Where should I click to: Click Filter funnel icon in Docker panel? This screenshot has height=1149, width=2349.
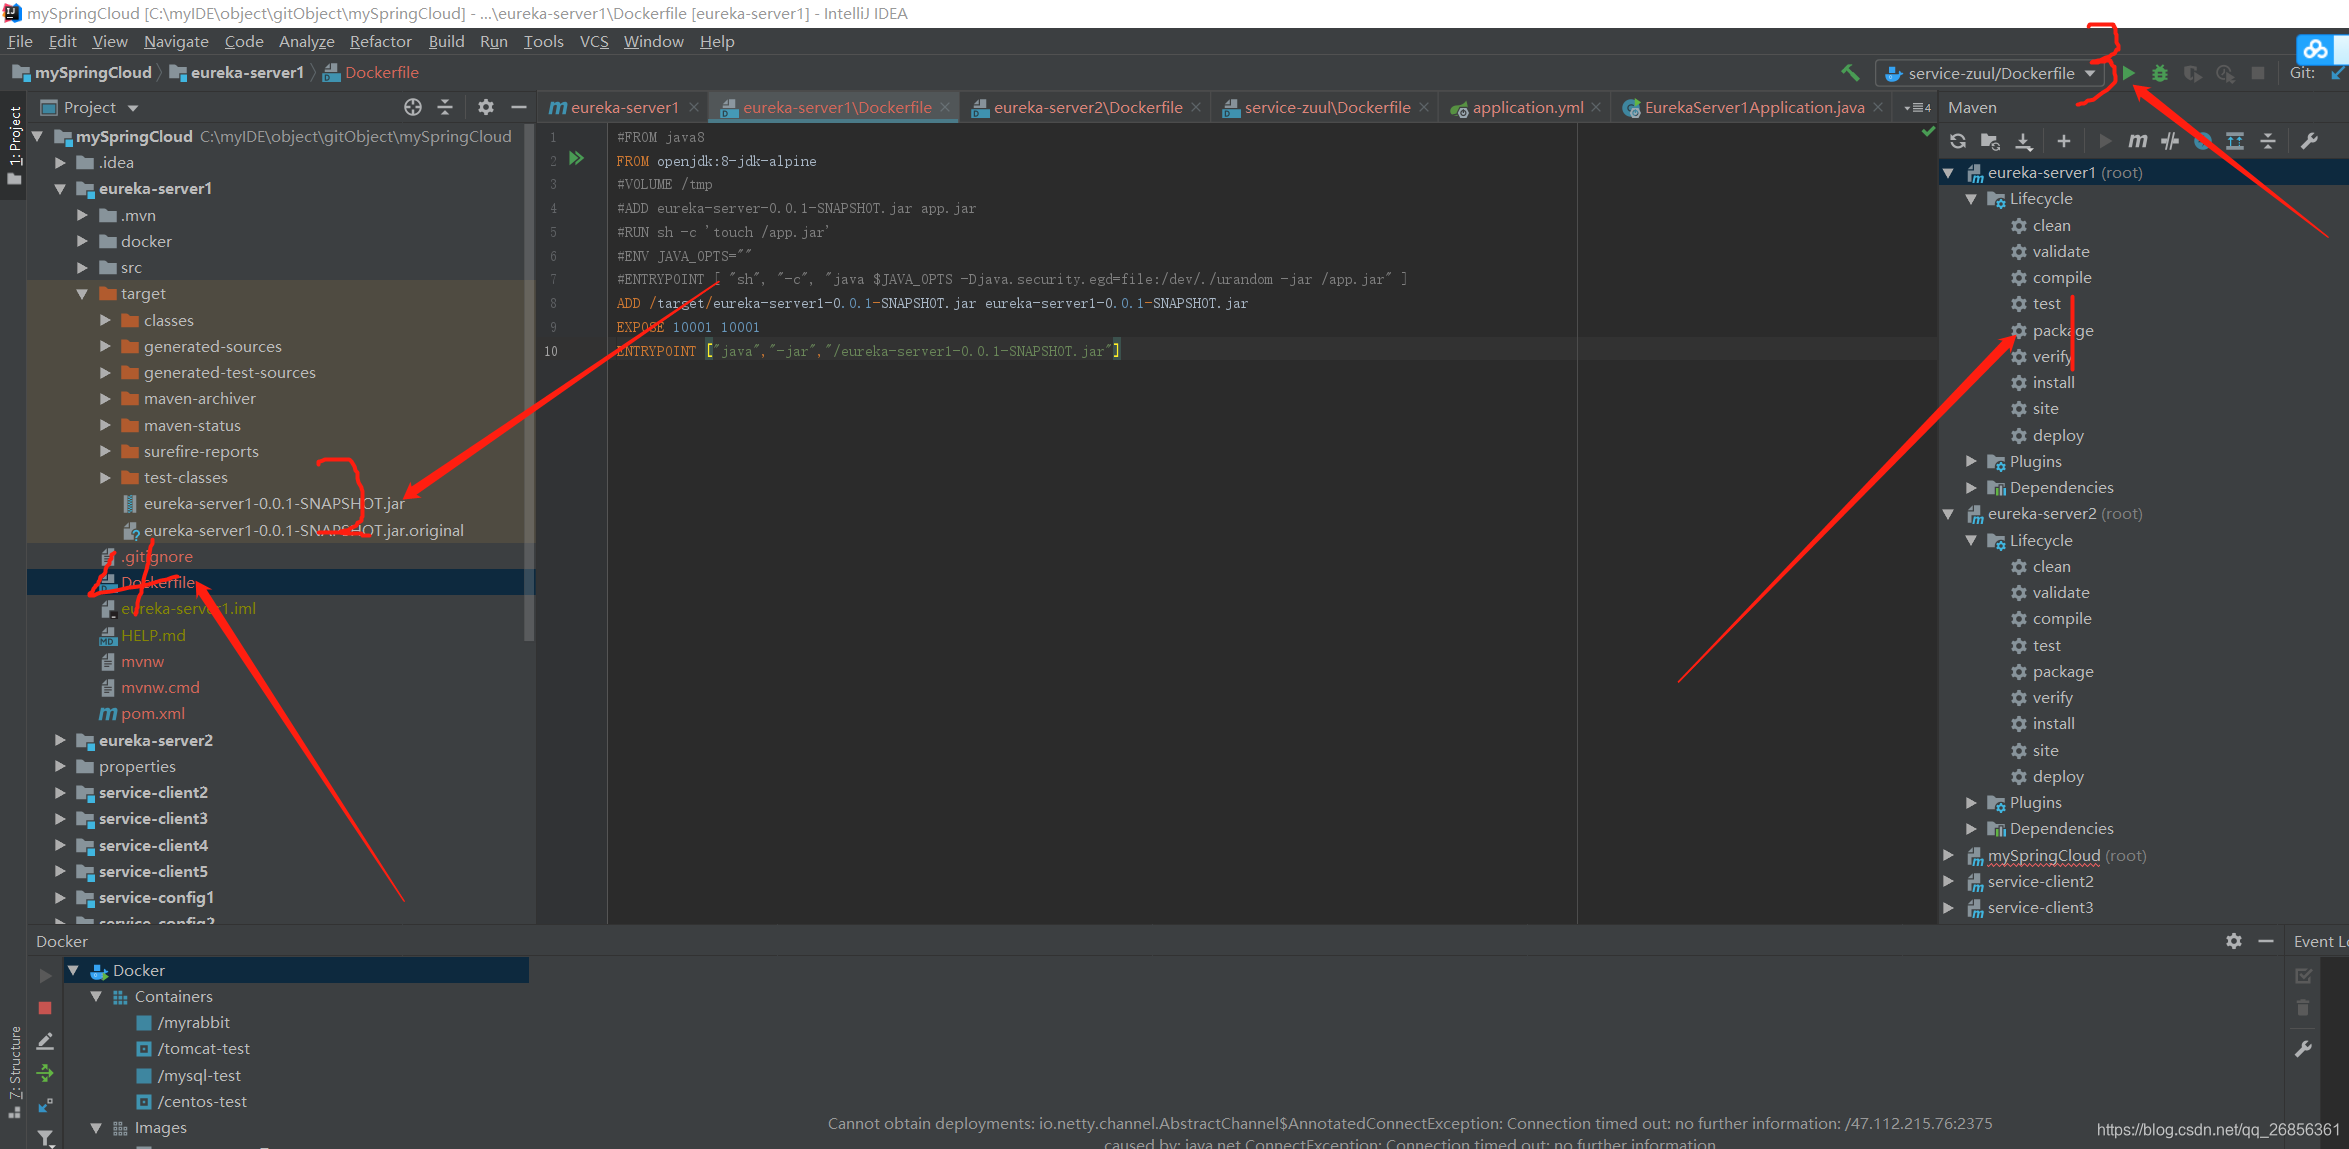[45, 1138]
